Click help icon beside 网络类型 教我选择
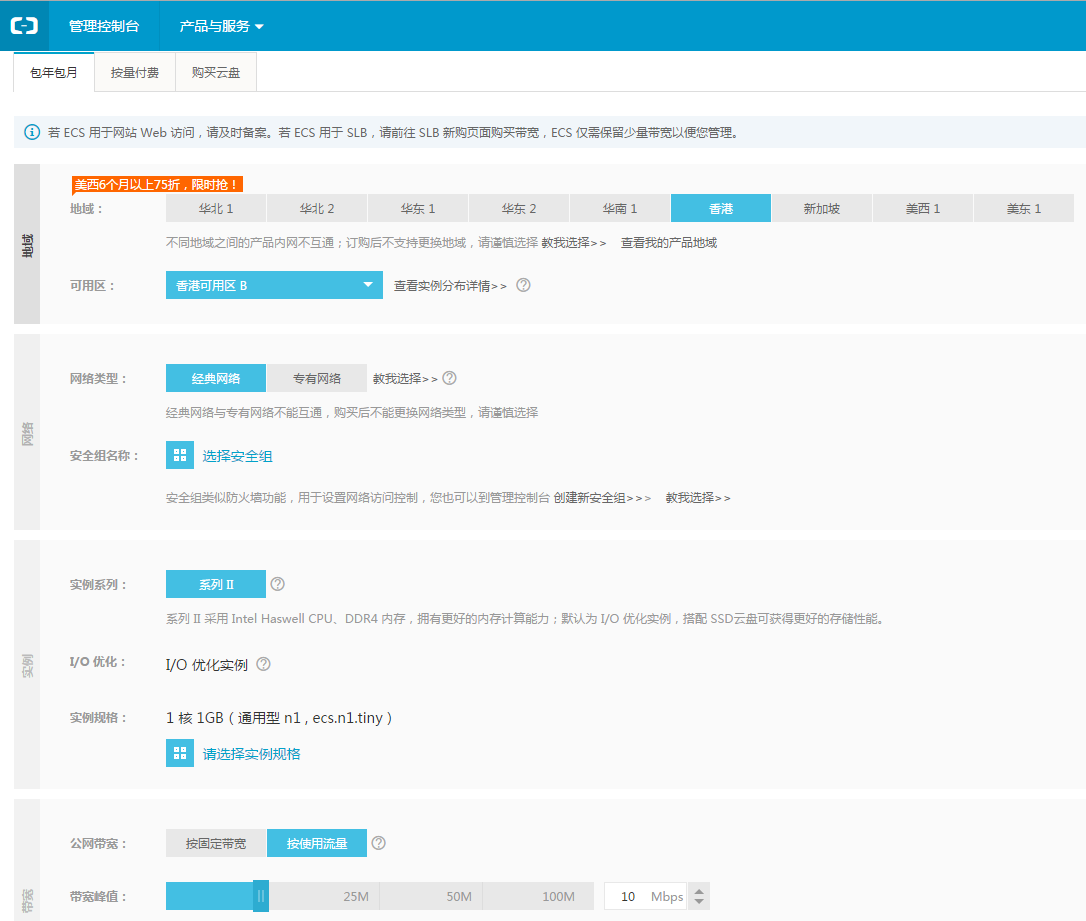This screenshot has width=1086, height=921. coord(450,378)
